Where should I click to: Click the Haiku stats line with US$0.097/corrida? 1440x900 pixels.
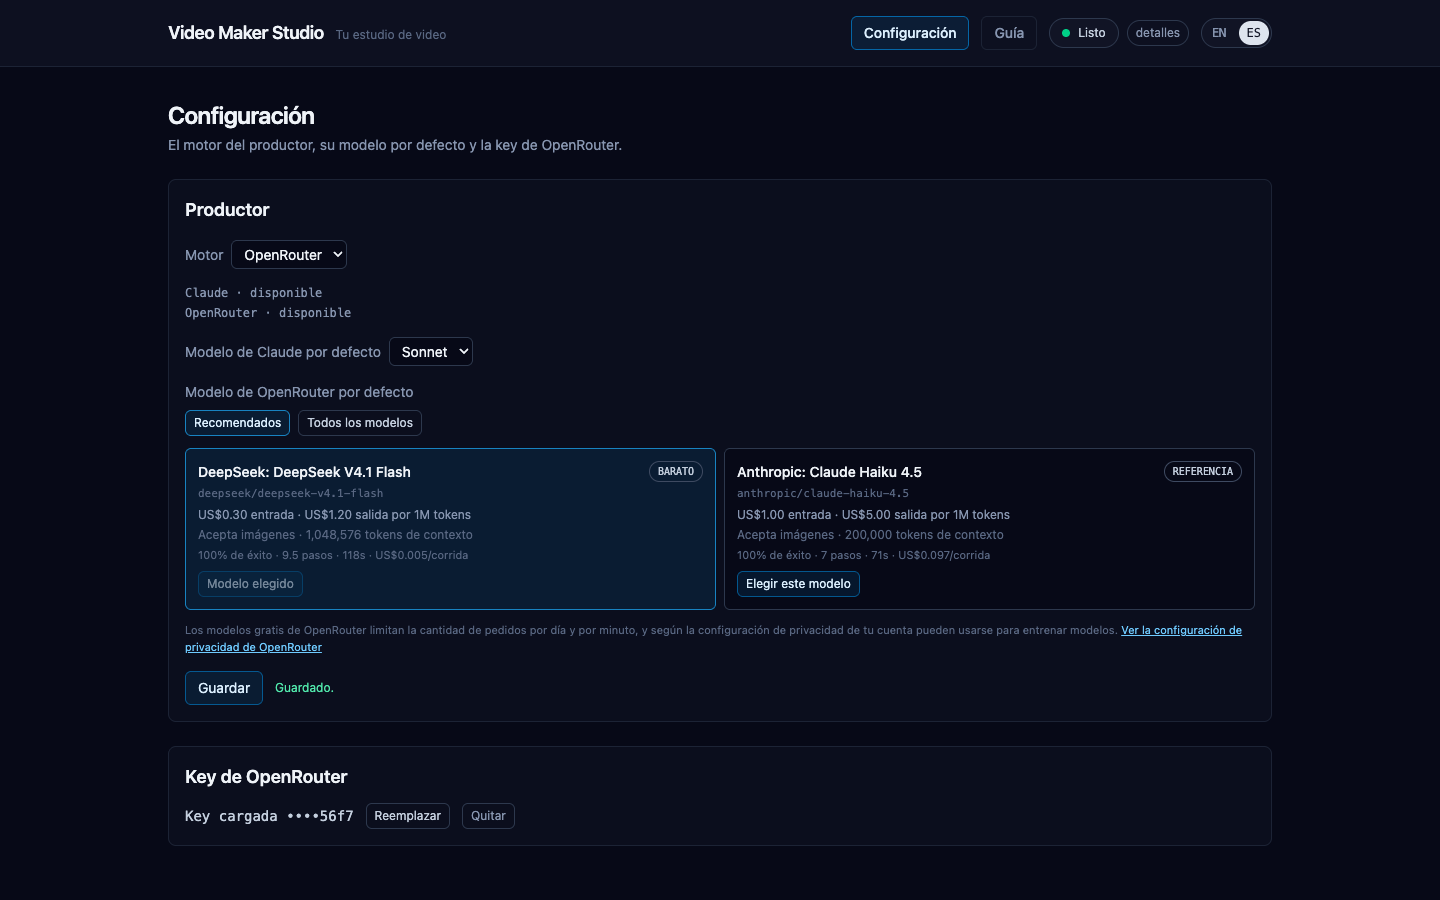(x=864, y=555)
